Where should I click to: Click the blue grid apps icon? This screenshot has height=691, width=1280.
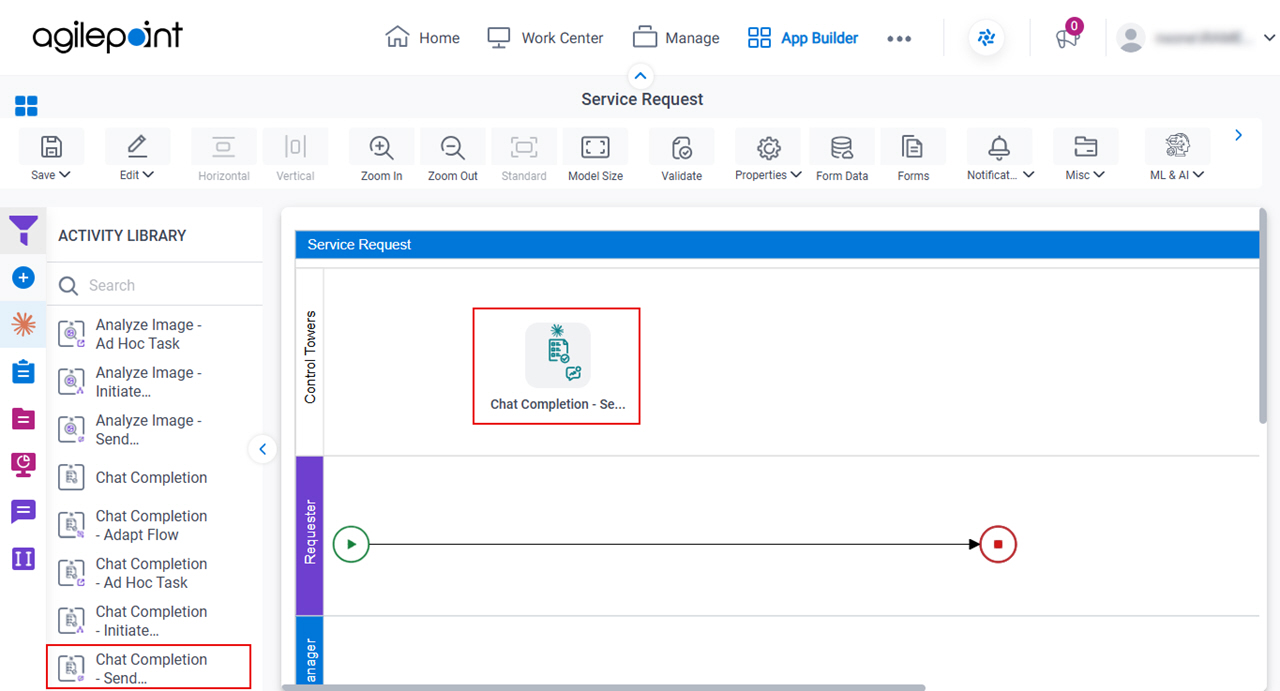click(26, 106)
